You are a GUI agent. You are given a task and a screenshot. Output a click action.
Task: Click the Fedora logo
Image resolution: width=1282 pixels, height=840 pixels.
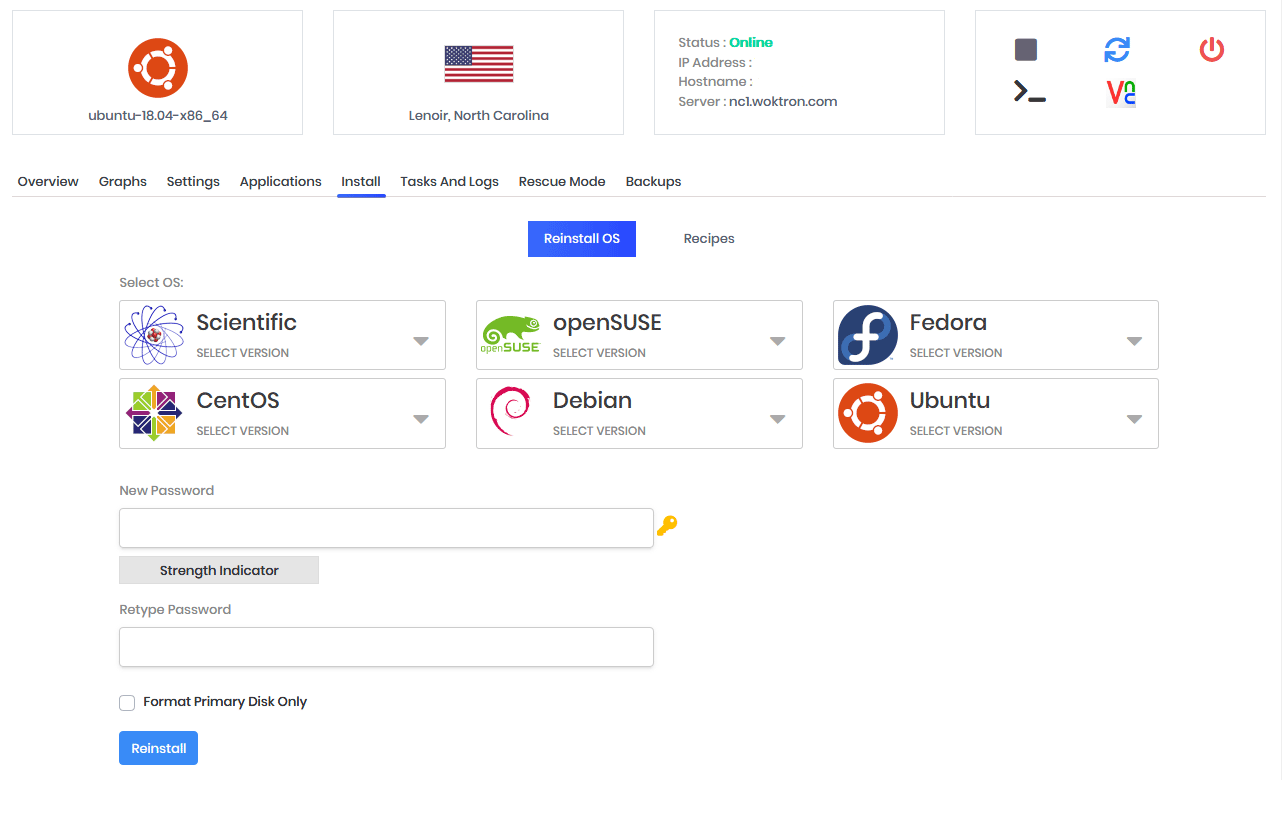[868, 335]
